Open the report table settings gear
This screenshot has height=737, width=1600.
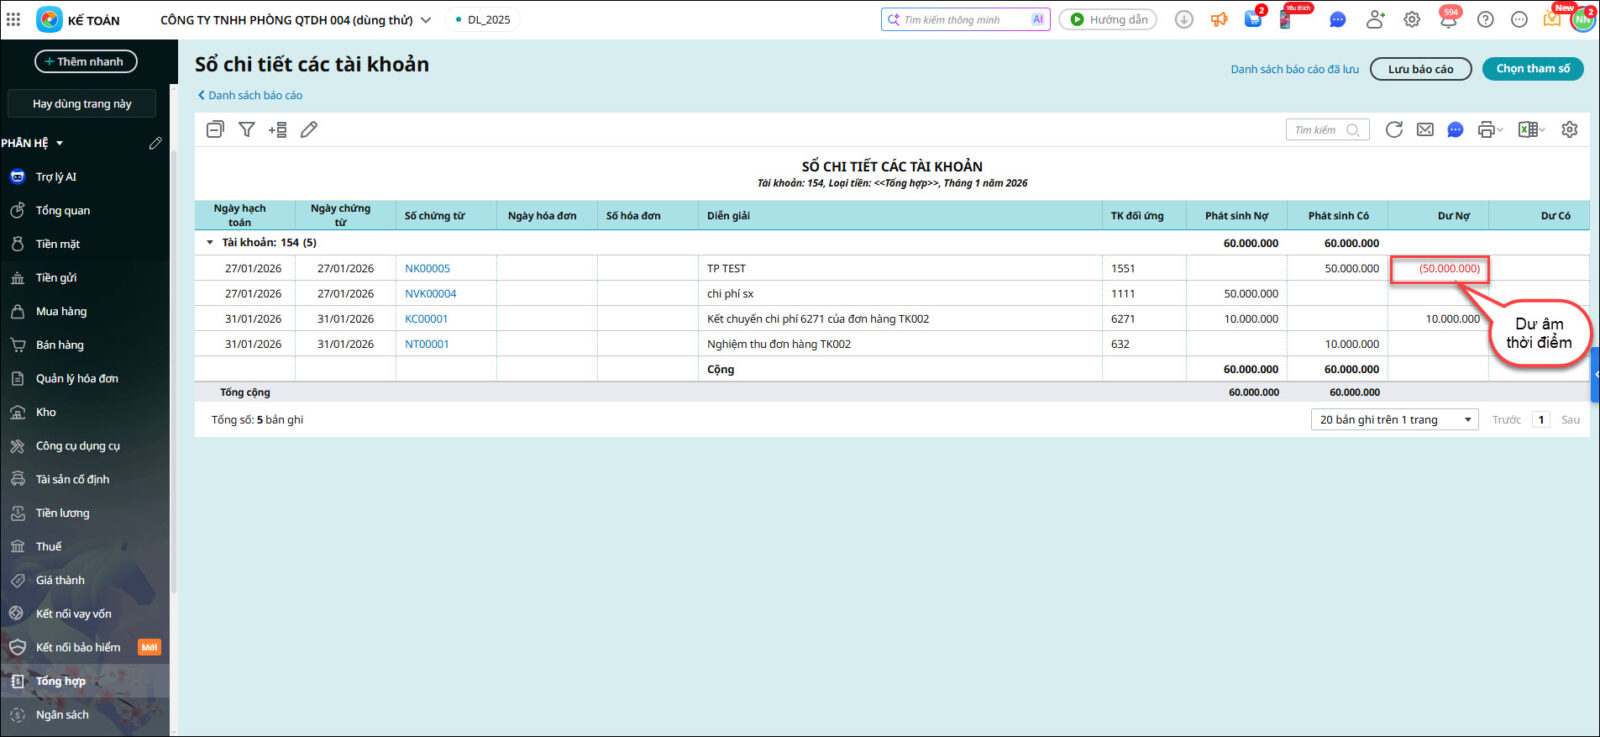(x=1569, y=129)
